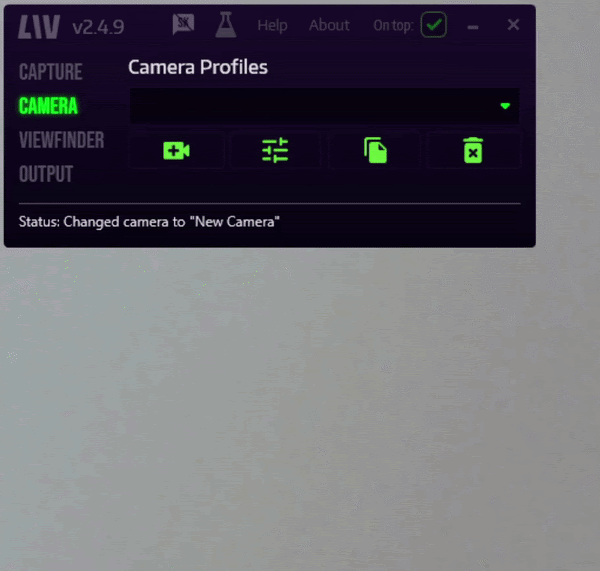Open the OUTPUT tab

(x=46, y=174)
